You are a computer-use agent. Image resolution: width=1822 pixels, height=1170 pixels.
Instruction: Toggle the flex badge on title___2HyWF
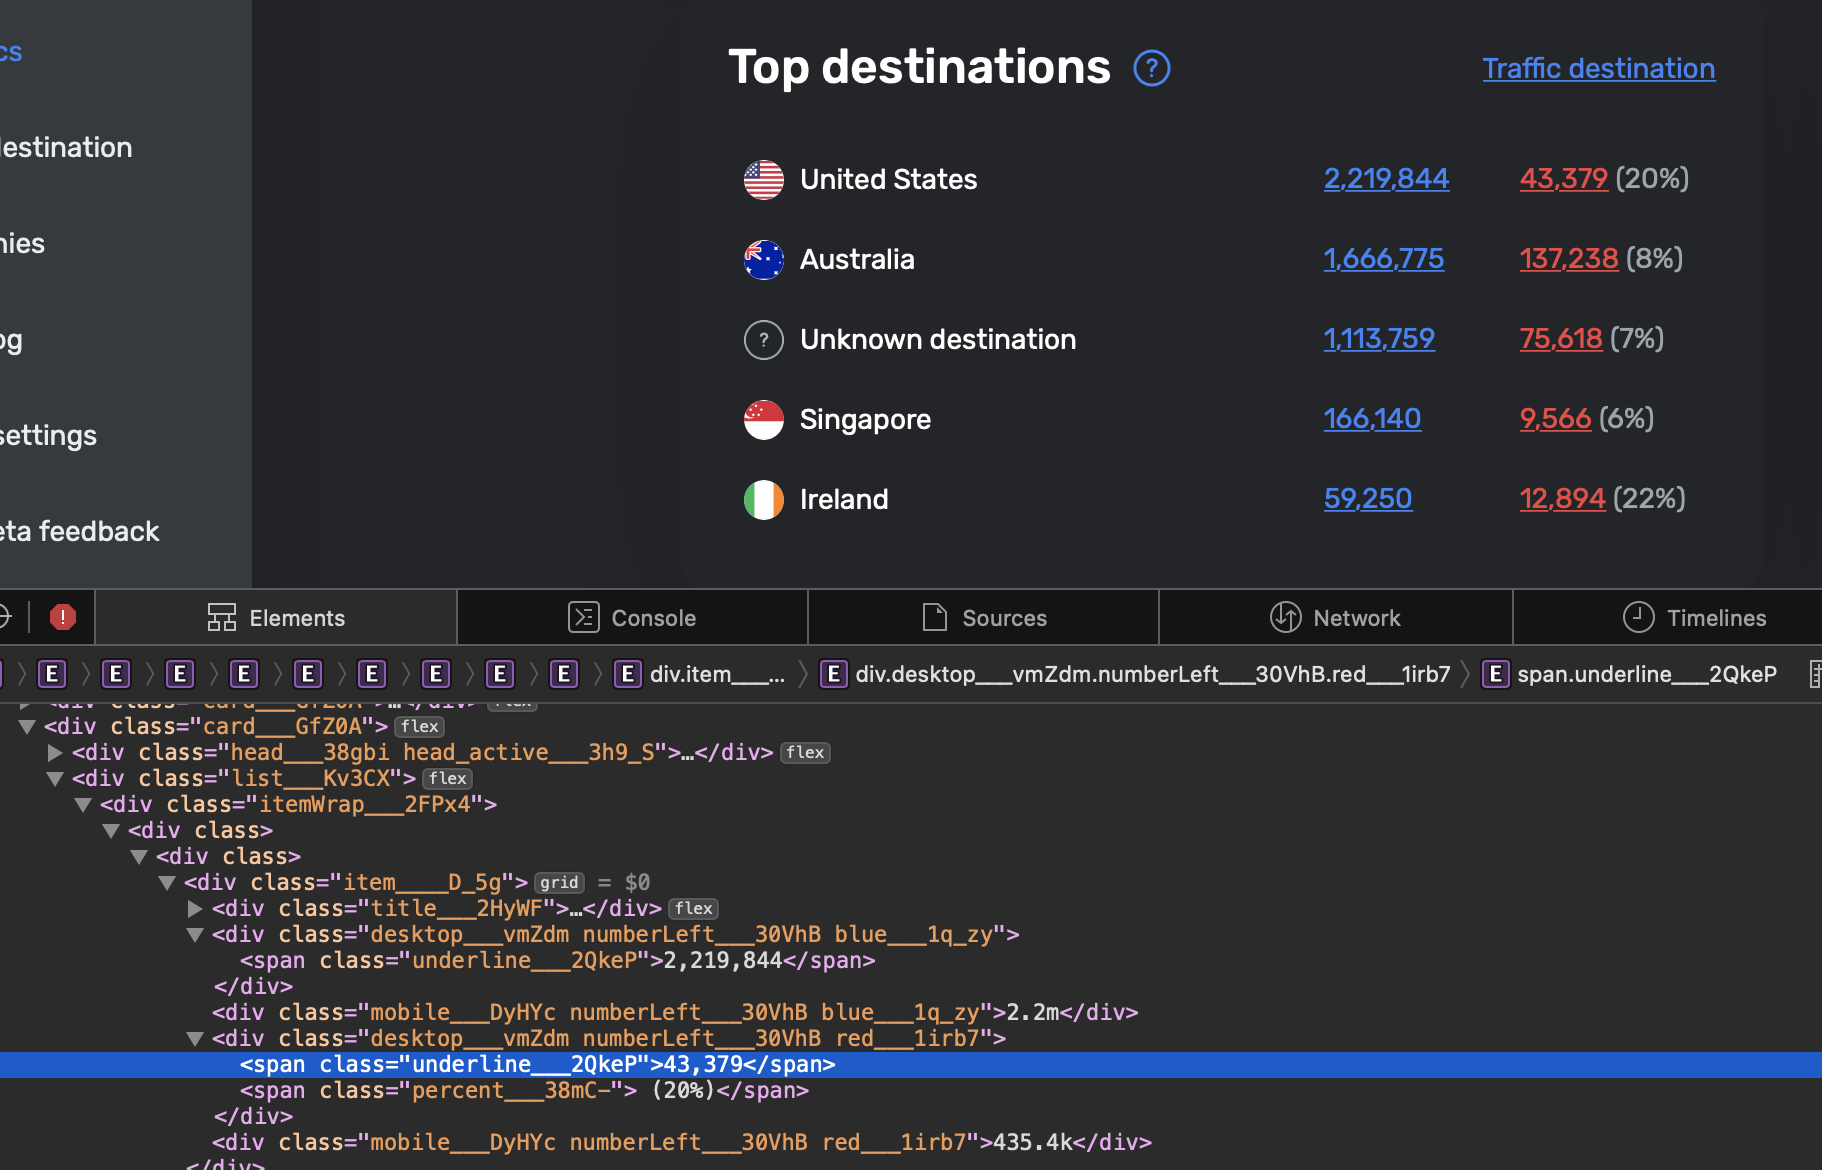tap(694, 909)
